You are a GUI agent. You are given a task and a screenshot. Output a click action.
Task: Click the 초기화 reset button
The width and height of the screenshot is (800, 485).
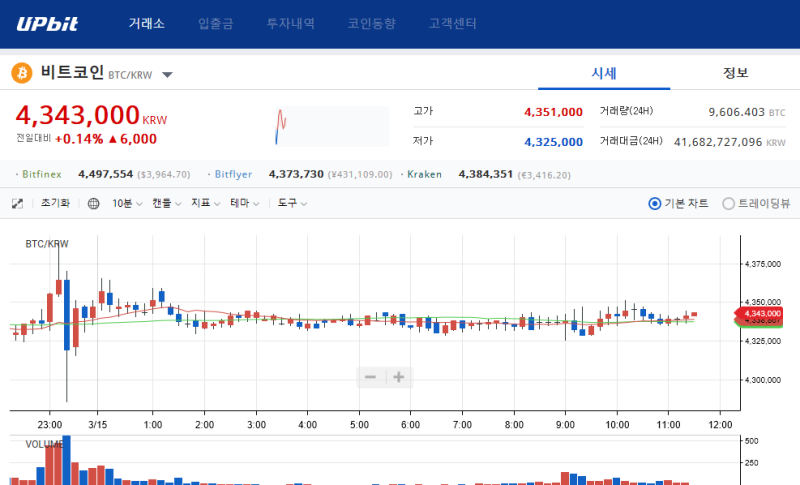(55, 203)
